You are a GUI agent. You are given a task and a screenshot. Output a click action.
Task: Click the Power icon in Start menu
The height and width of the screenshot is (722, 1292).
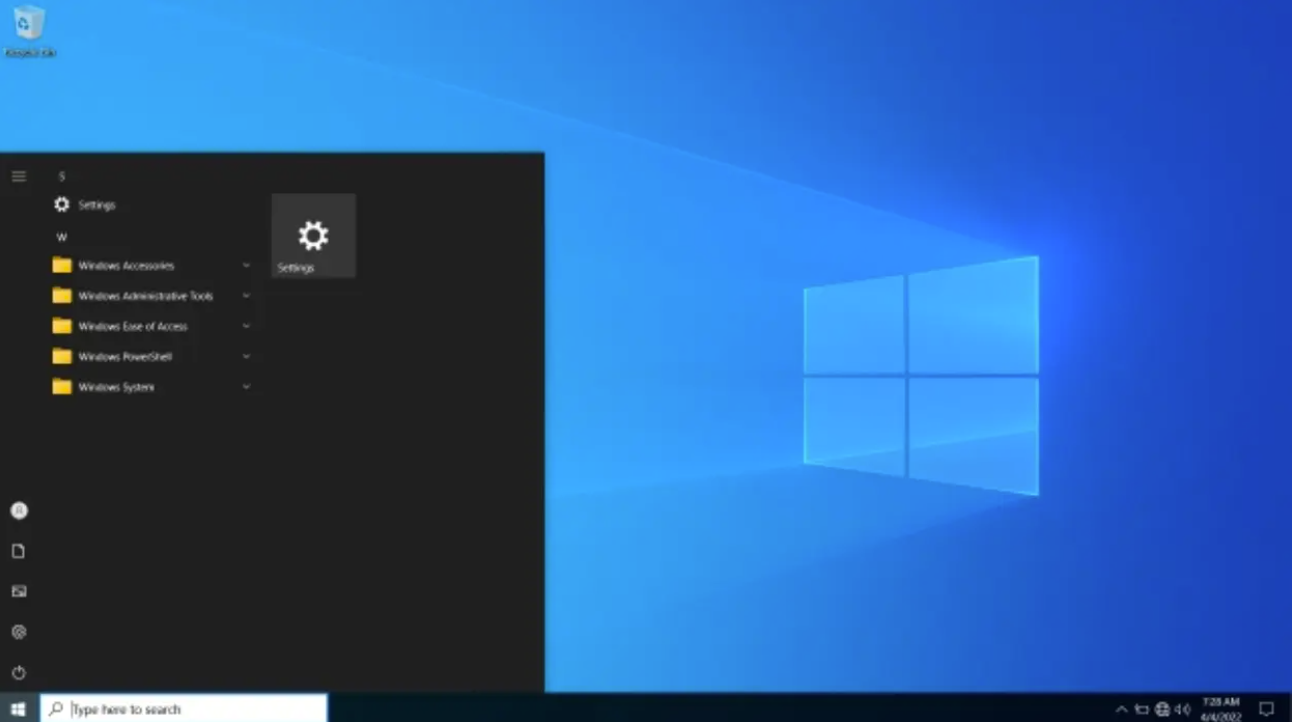[18, 672]
